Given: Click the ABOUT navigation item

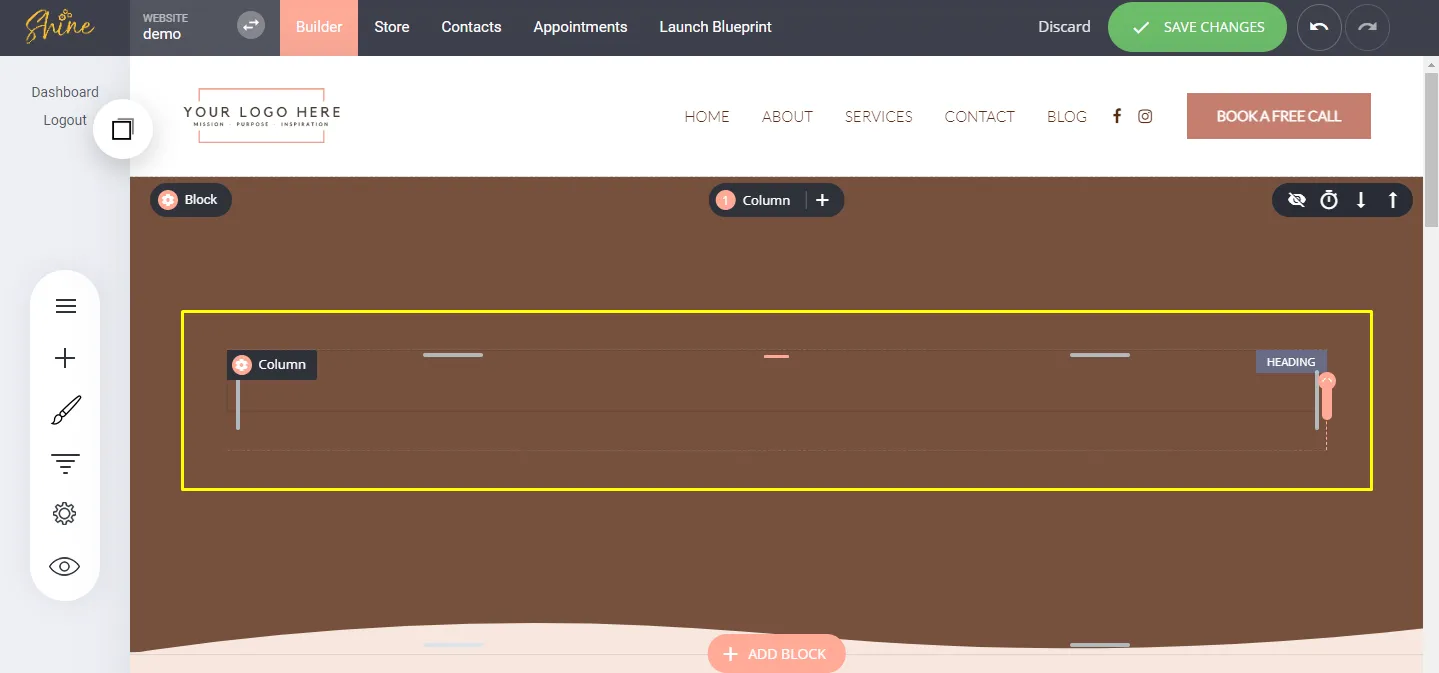Looking at the screenshot, I should (x=787, y=116).
